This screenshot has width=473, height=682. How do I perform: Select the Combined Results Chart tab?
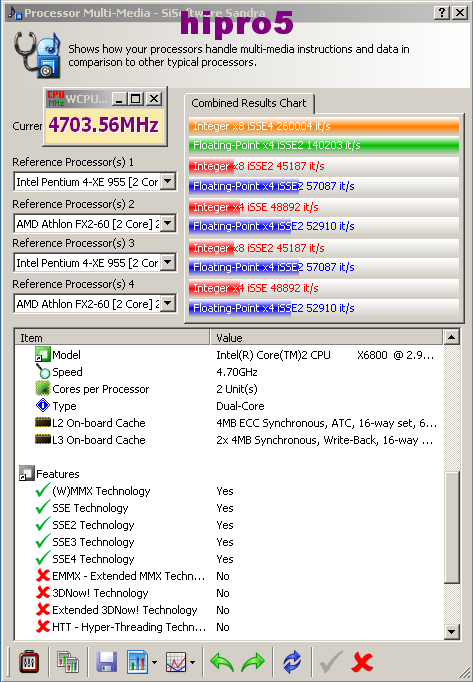click(x=249, y=103)
